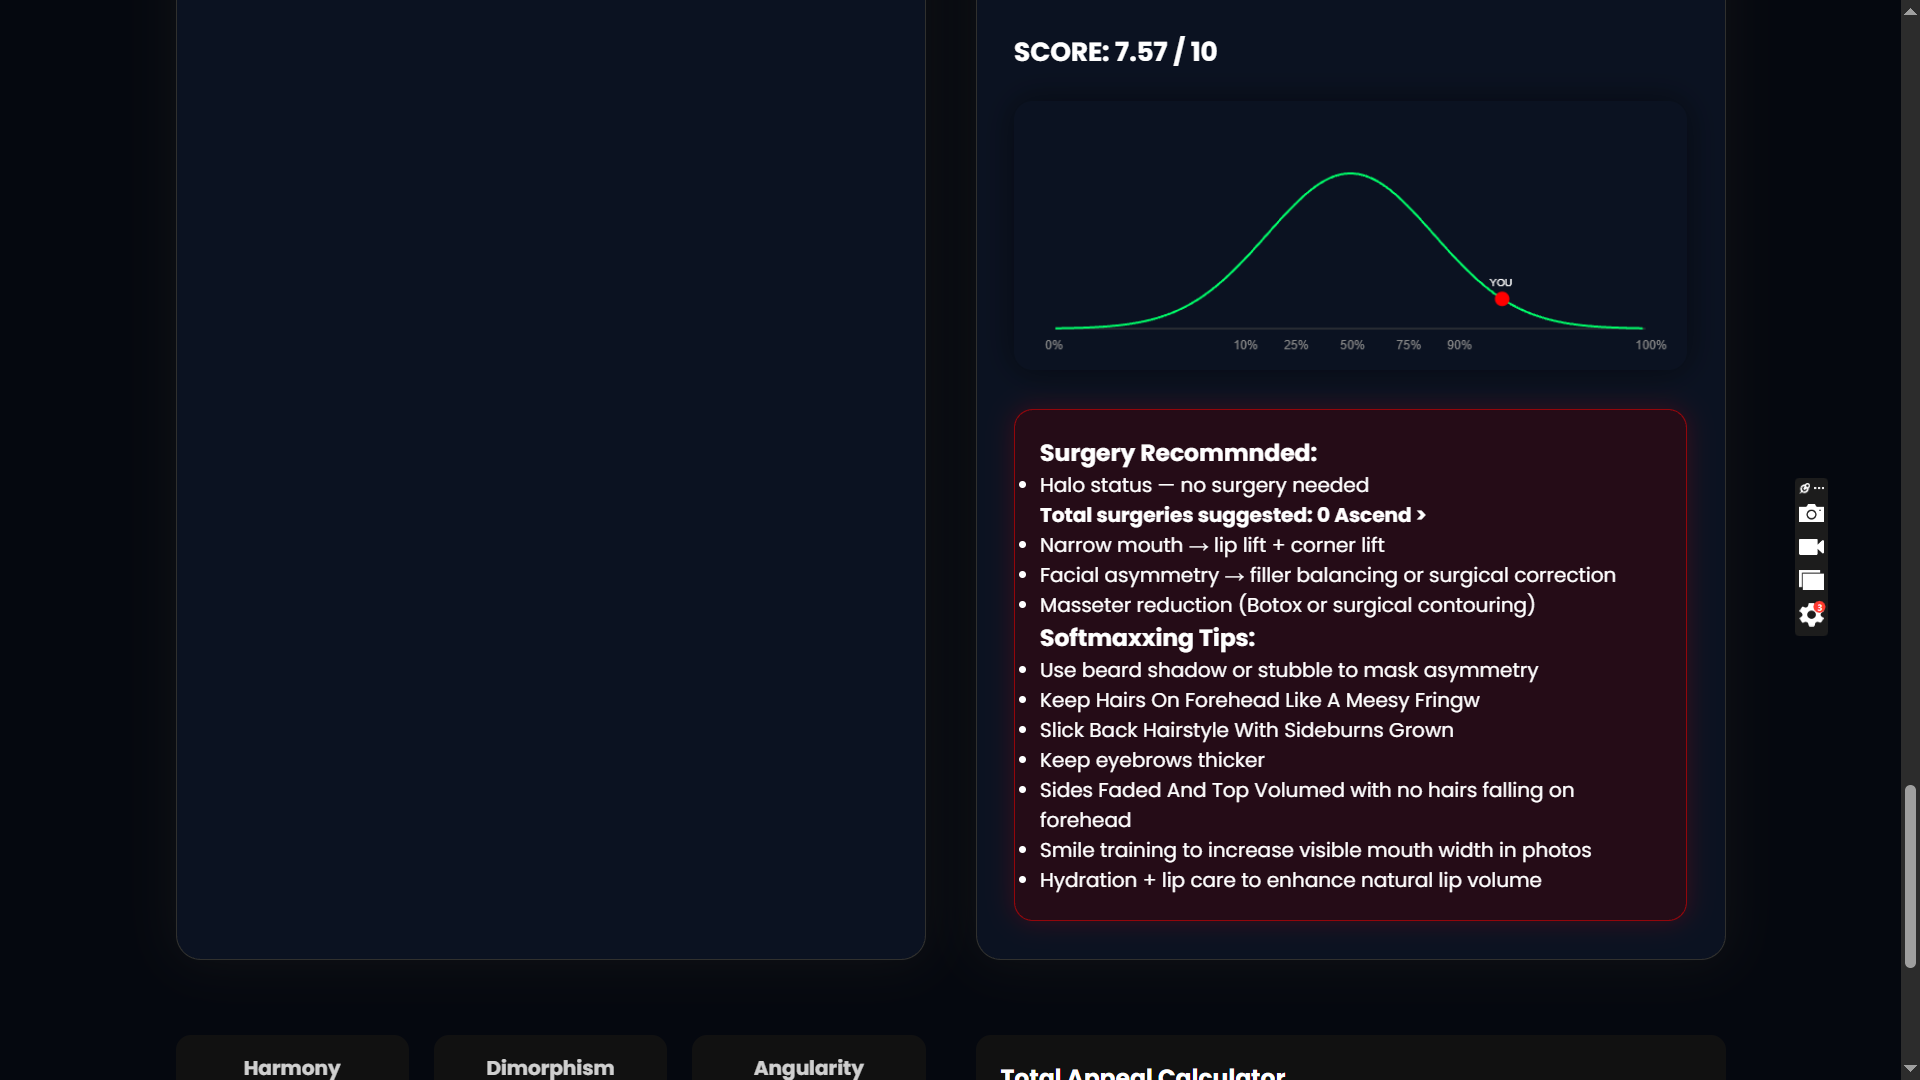Open the Ascend > link
Image resolution: width=1920 pixels, height=1080 pixels.
(x=1380, y=515)
